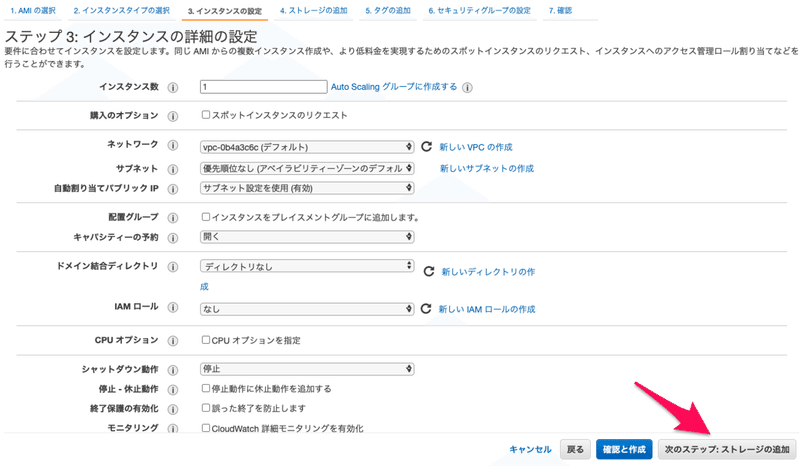Show info for ネットワーク

tap(173, 145)
